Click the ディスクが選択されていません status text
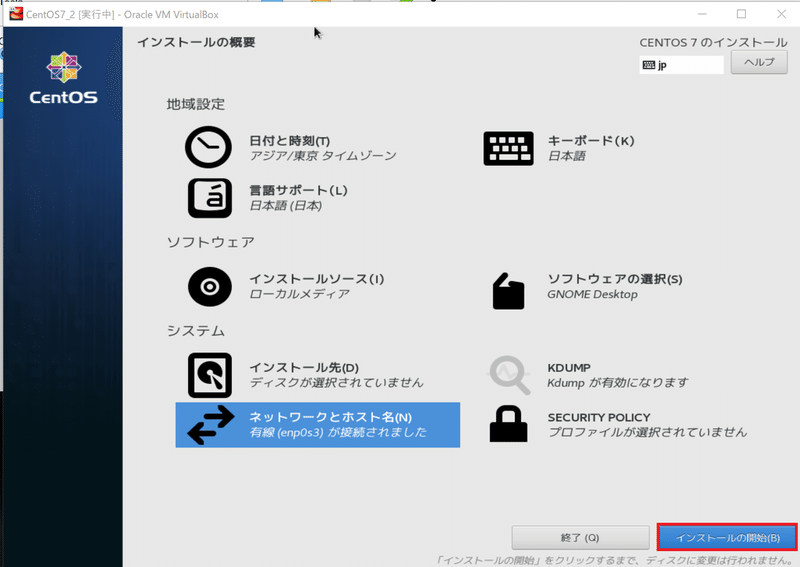This screenshot has width=800, height=567. pos(336,383)
